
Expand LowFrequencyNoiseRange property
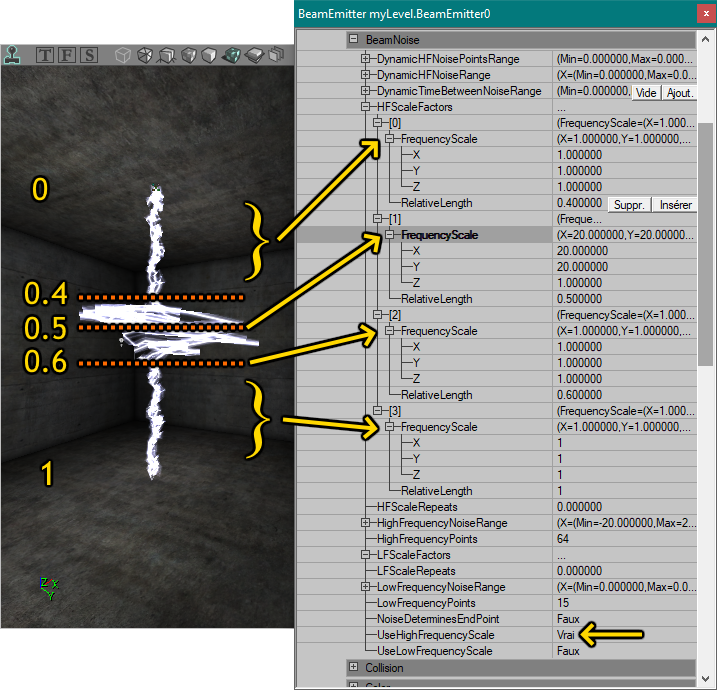(x=365, y=587)
